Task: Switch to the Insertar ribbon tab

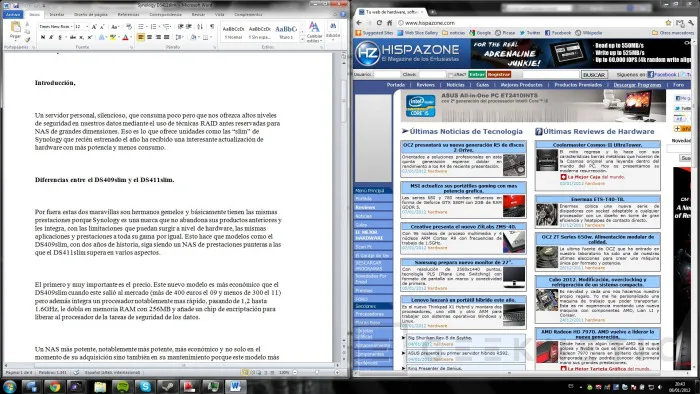Action: (x=57, y=15)
